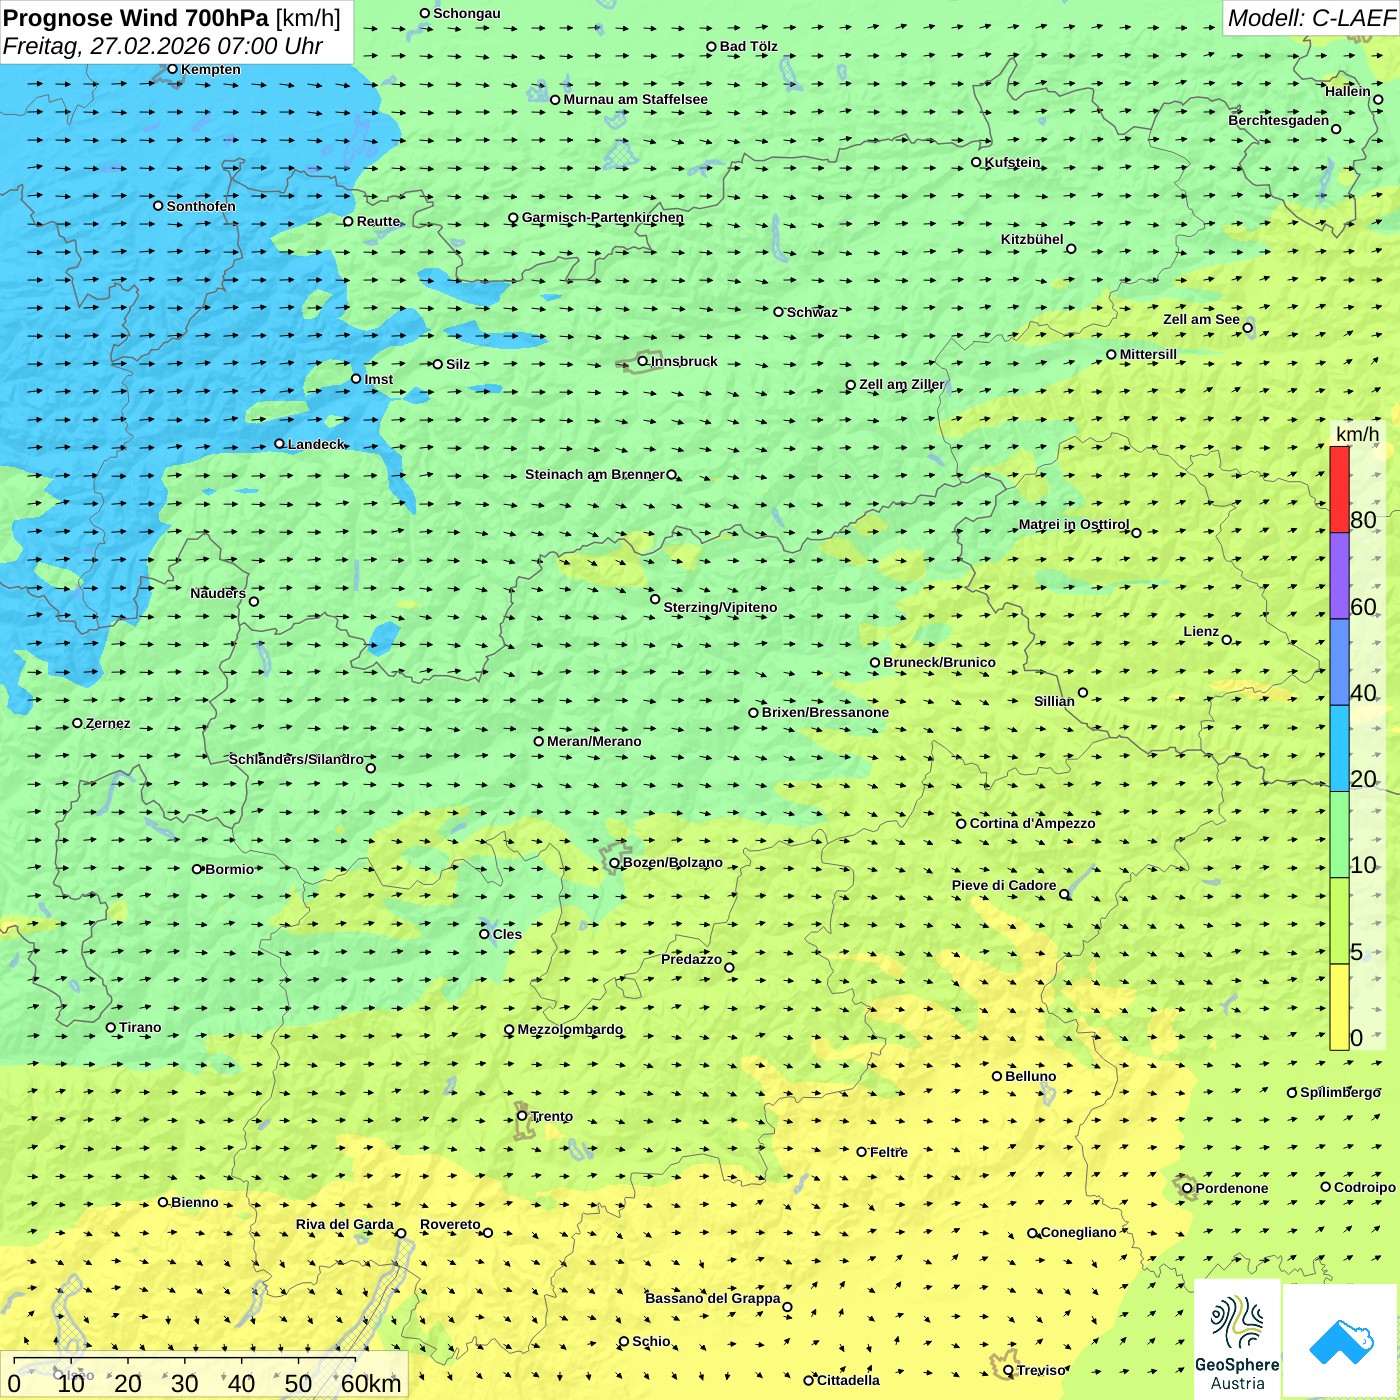1400x1400 pixels.
Task: Click the Riva del Garda marker
Action: (x=401, y=1233)
